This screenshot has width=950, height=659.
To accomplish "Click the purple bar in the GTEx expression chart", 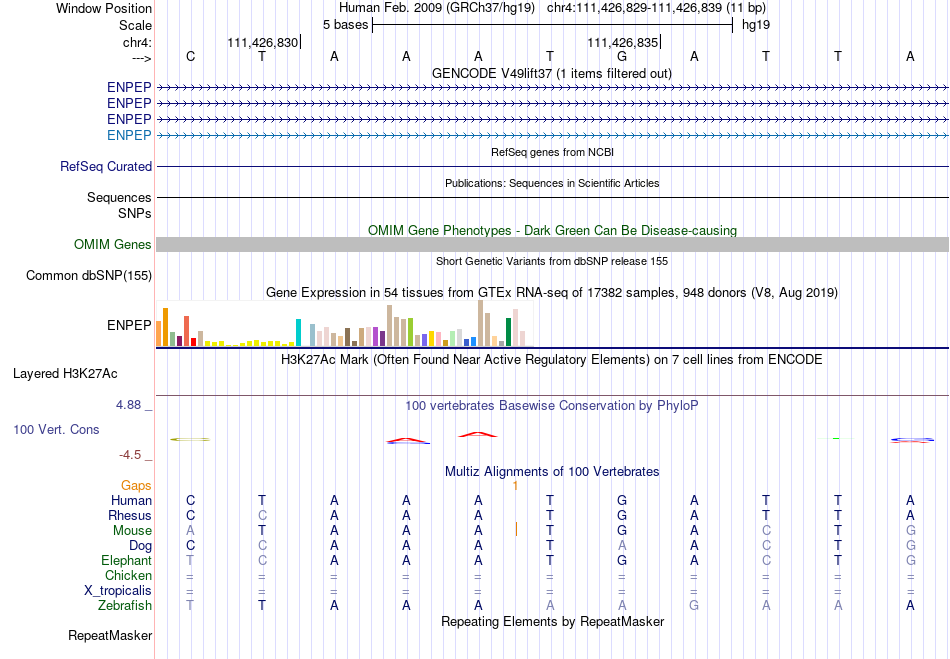I will (x=376, y=336).
